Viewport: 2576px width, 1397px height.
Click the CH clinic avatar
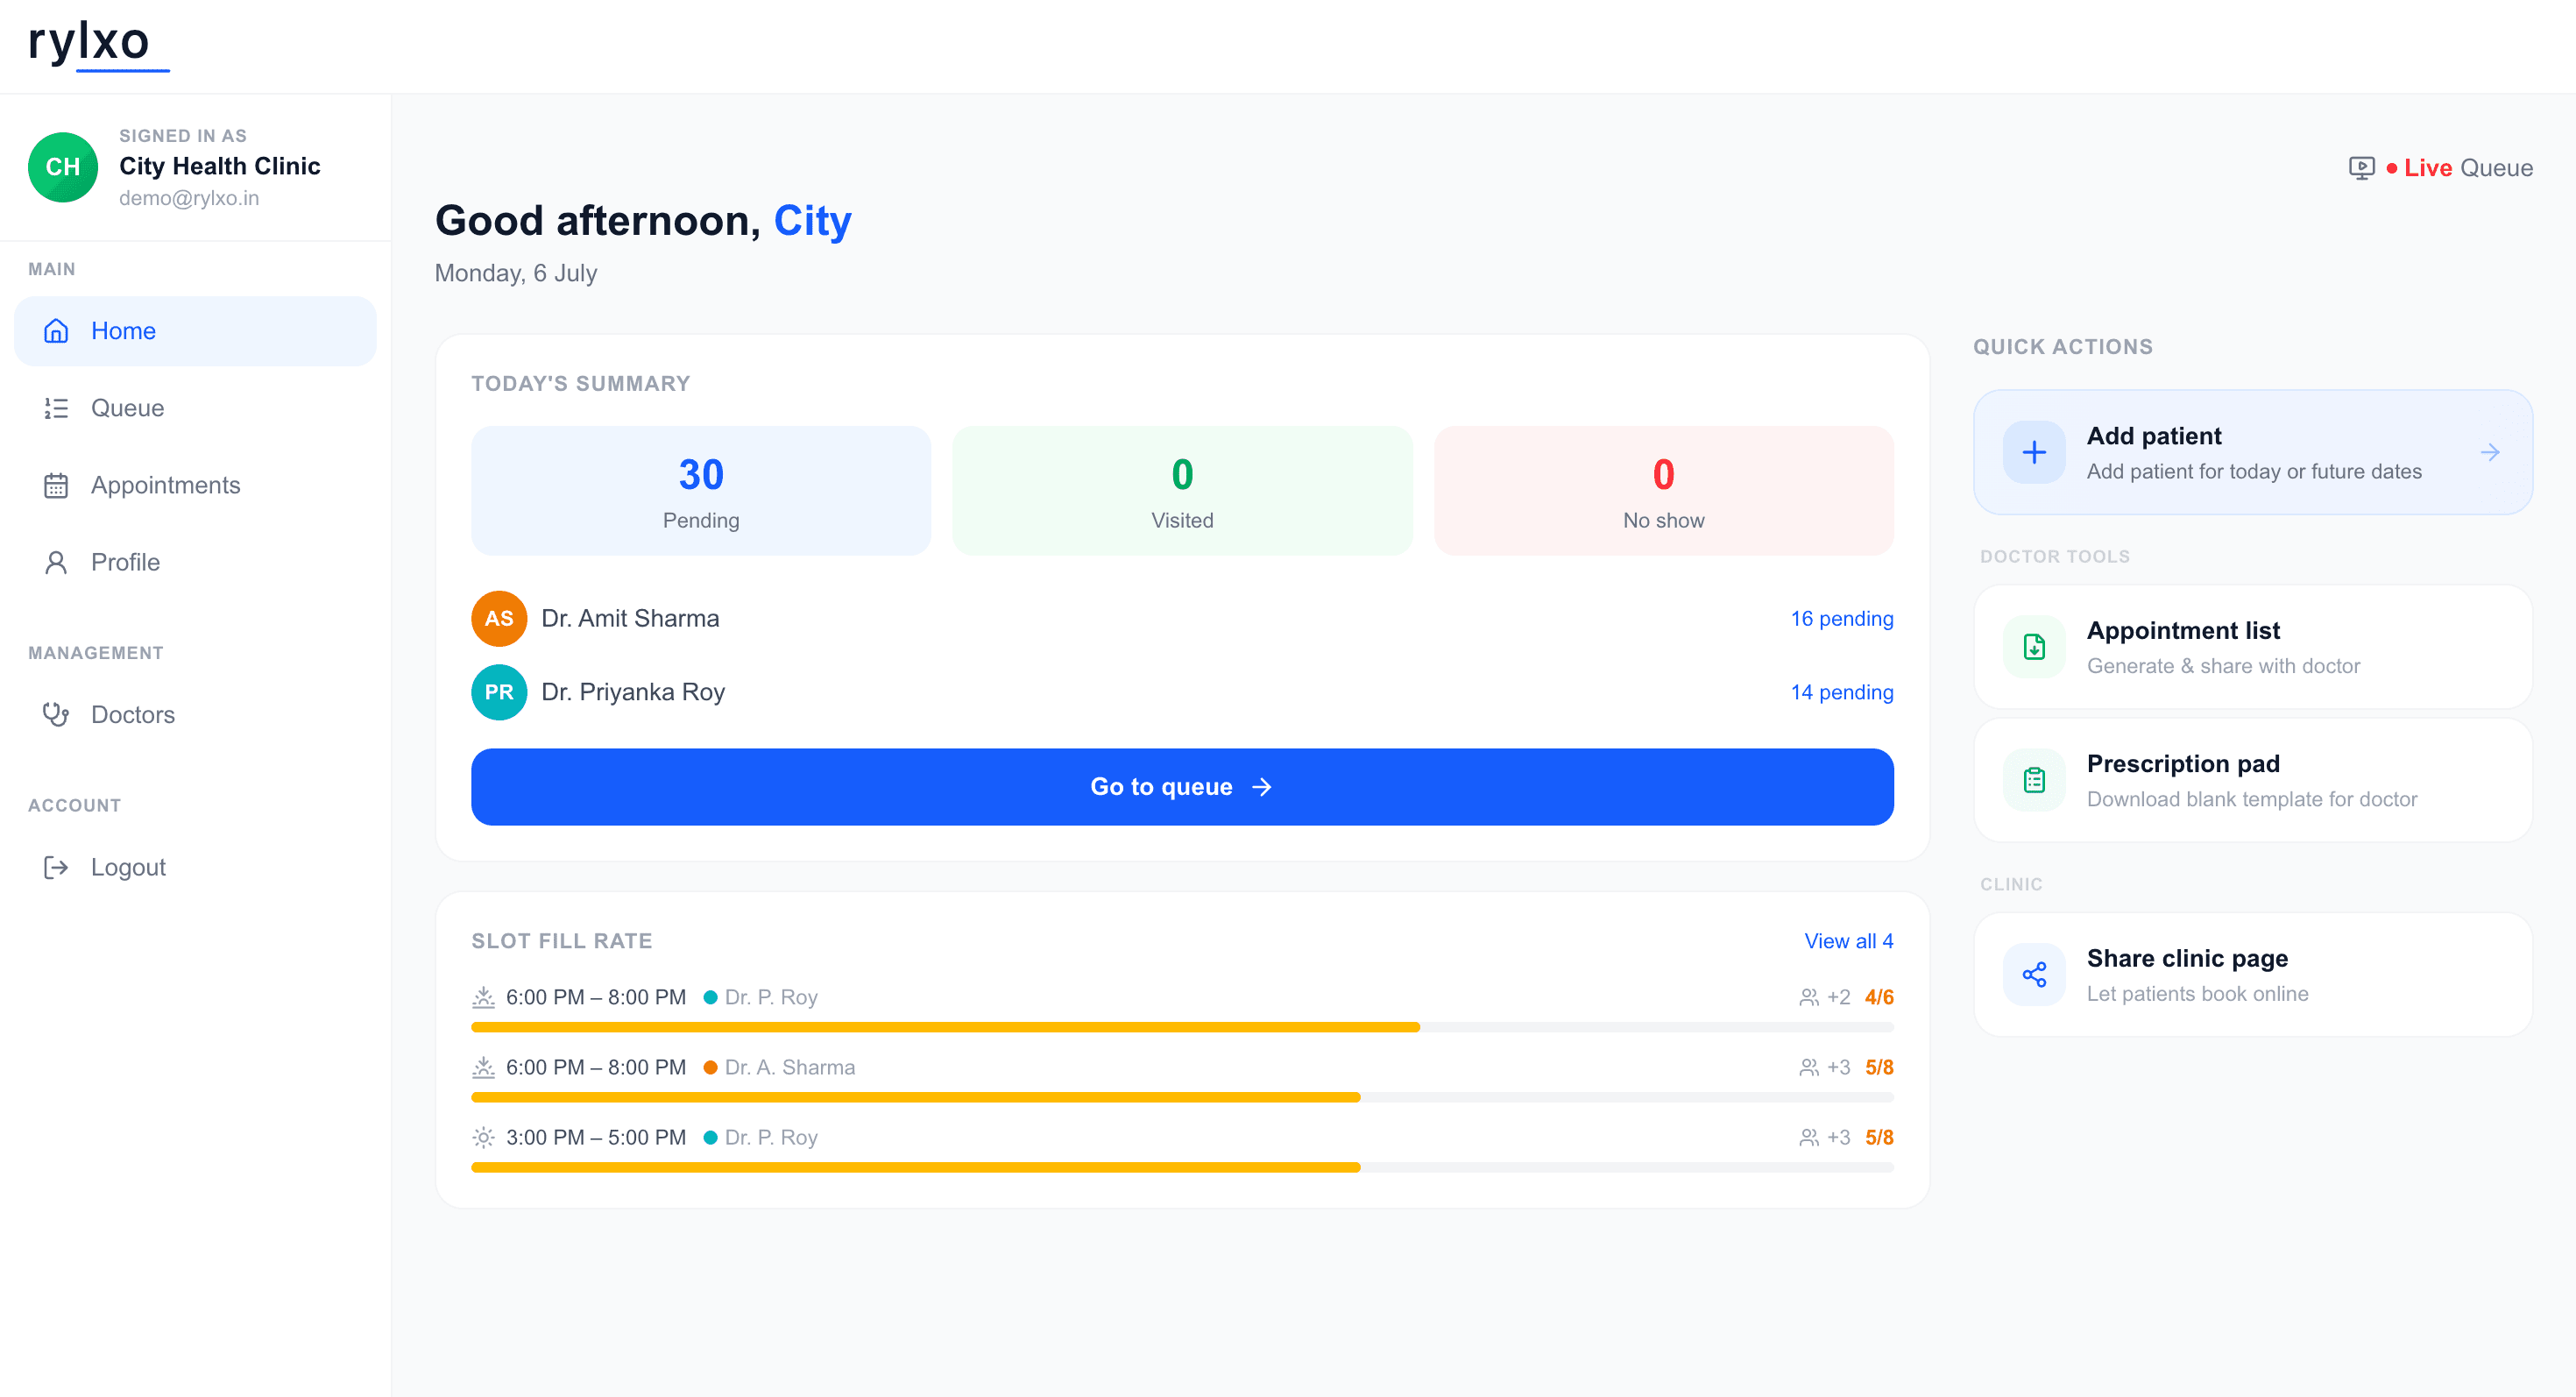point(63,167)
